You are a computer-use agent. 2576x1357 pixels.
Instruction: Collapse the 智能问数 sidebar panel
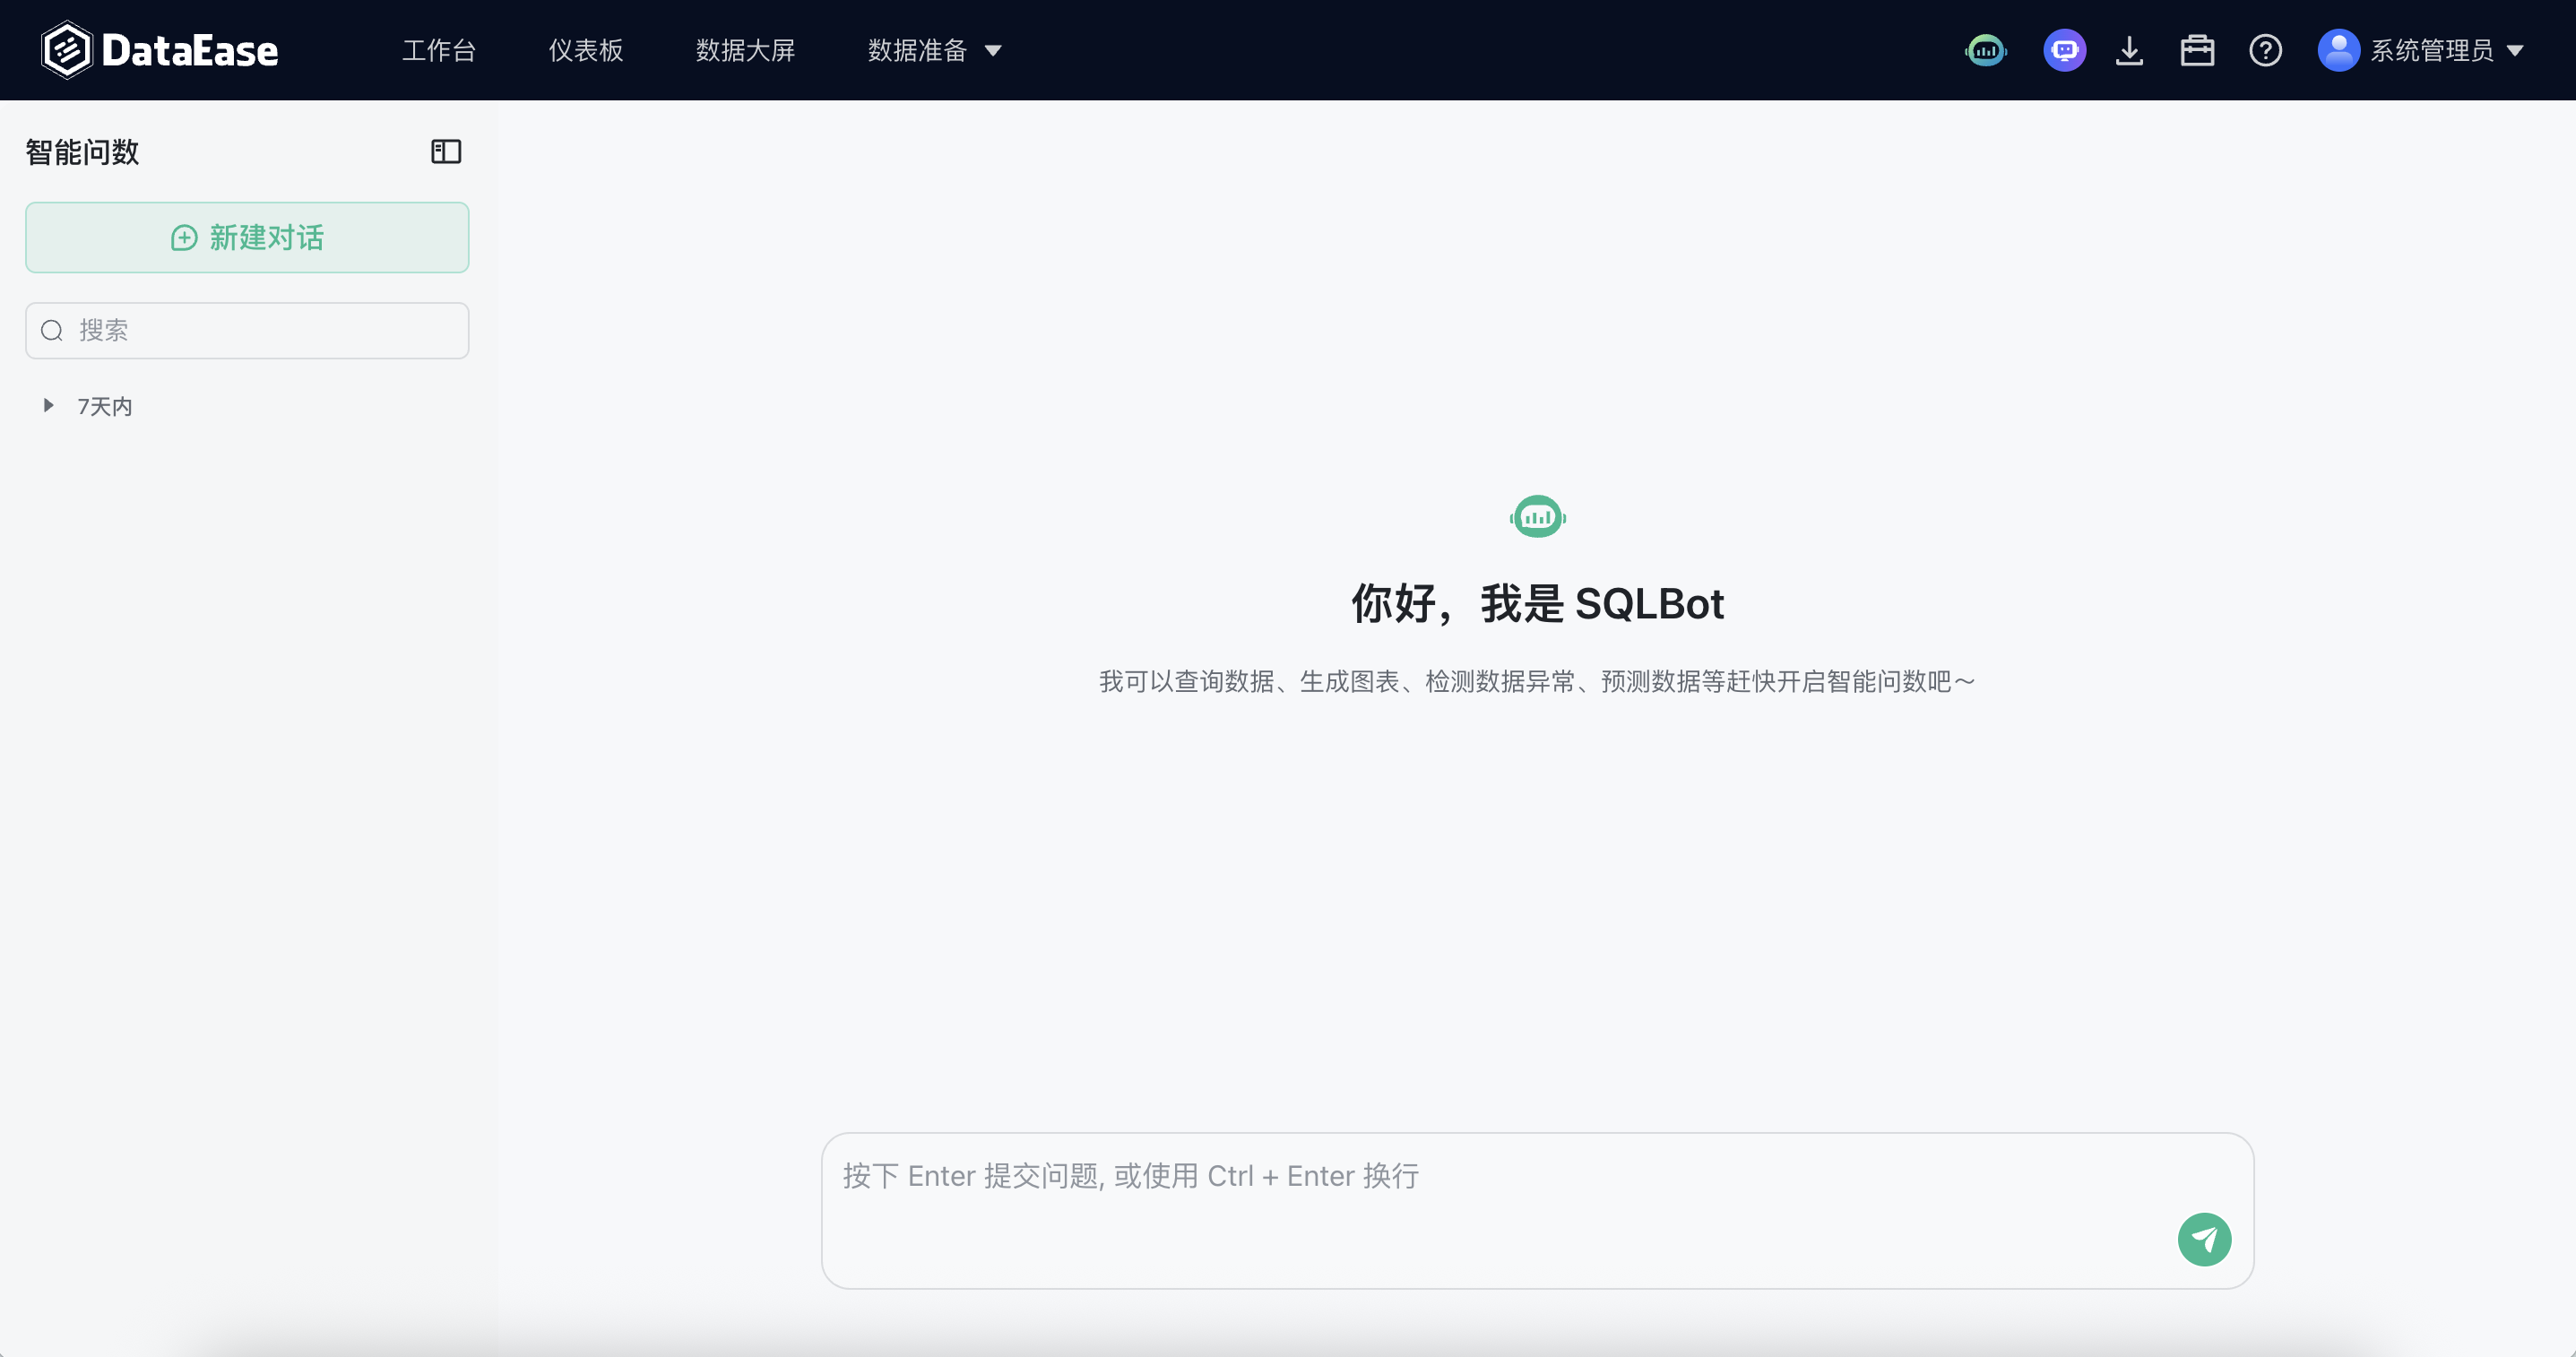pos(446,152)
